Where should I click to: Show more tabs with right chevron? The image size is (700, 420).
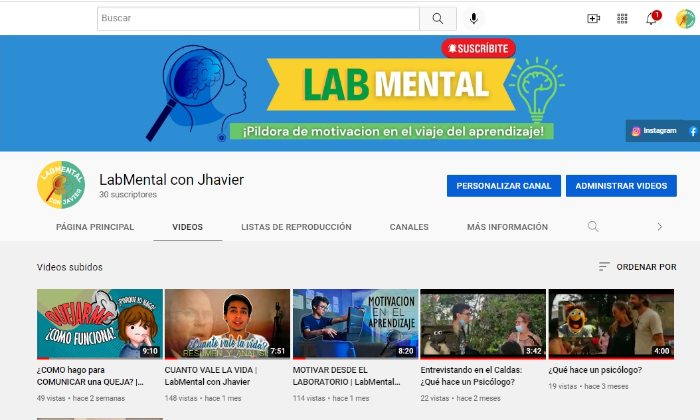pyautogui.click(x=659, y=227)
